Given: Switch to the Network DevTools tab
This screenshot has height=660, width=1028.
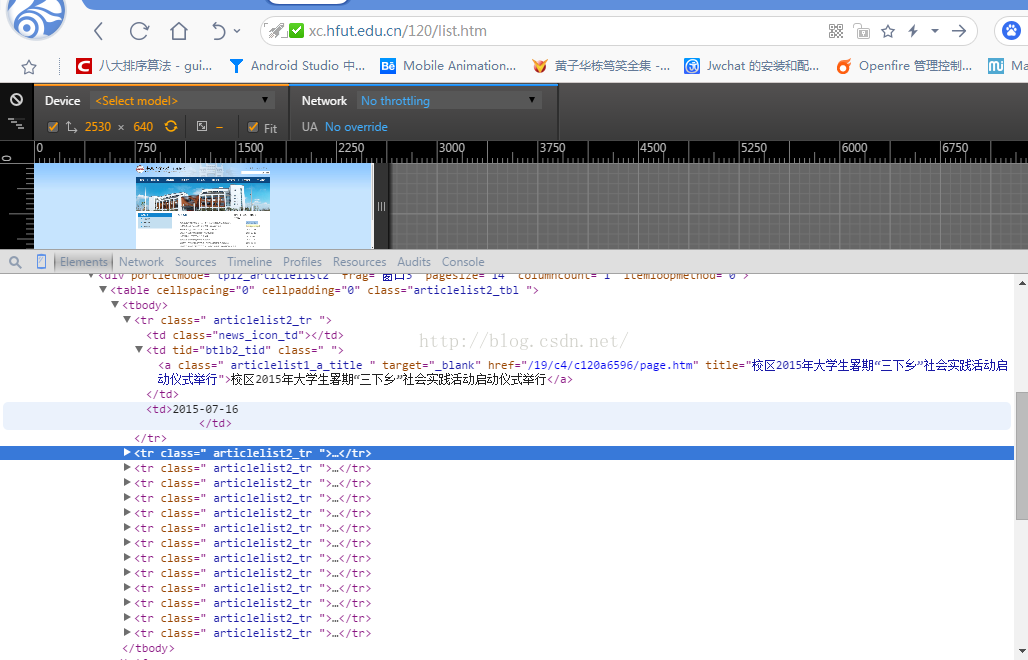Looking at the screenshot, I should pos(141,262).
